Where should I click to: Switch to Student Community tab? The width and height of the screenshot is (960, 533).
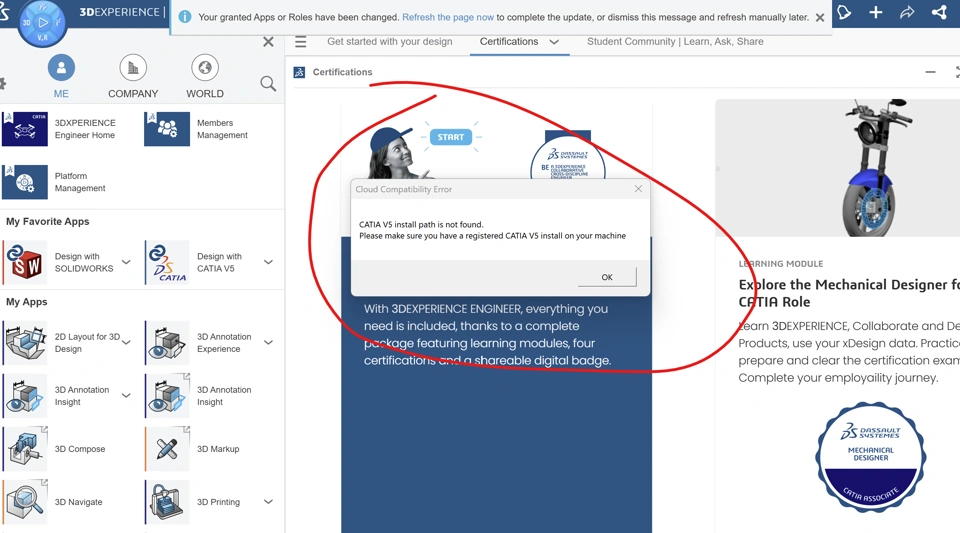[675, 42]
